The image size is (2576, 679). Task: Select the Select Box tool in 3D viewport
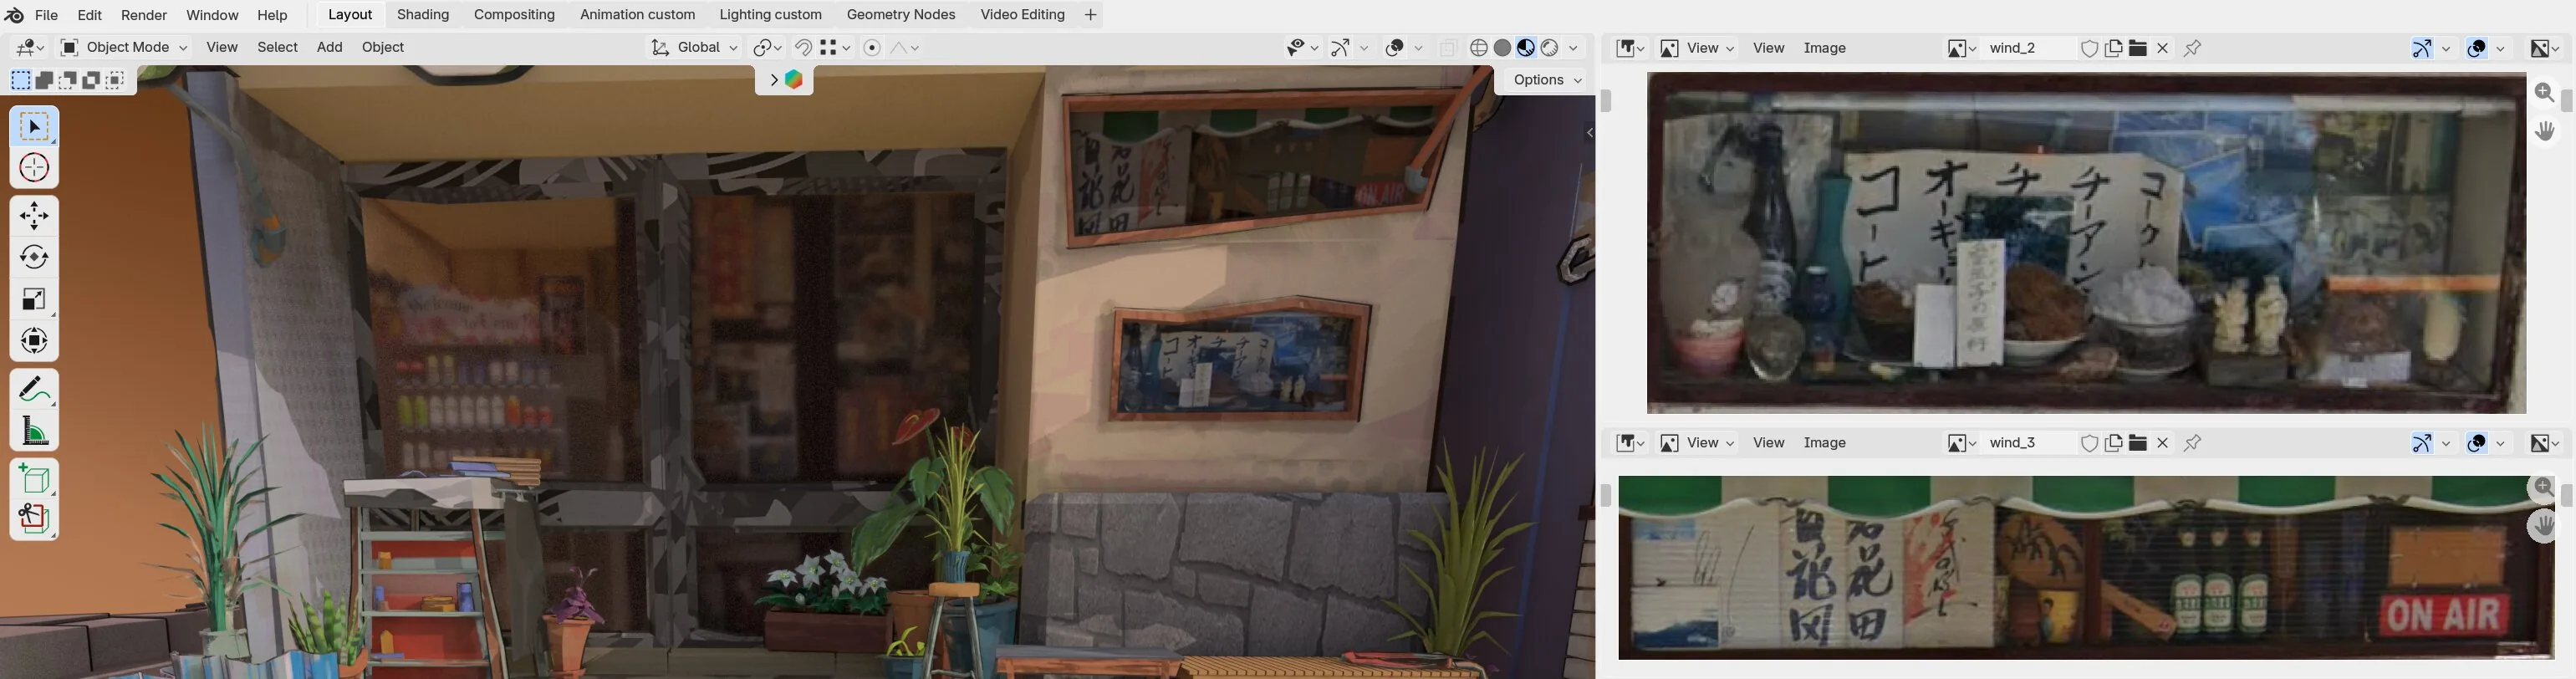point(34,127)
